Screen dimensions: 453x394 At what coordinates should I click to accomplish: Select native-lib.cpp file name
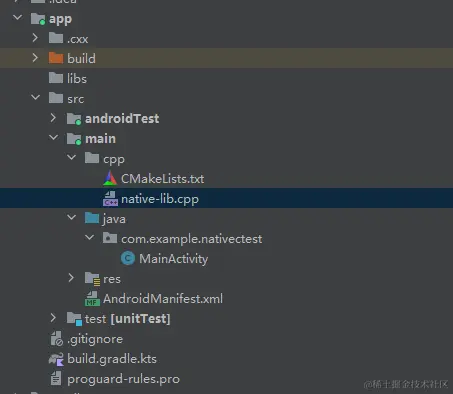click(x=160, y=199)
